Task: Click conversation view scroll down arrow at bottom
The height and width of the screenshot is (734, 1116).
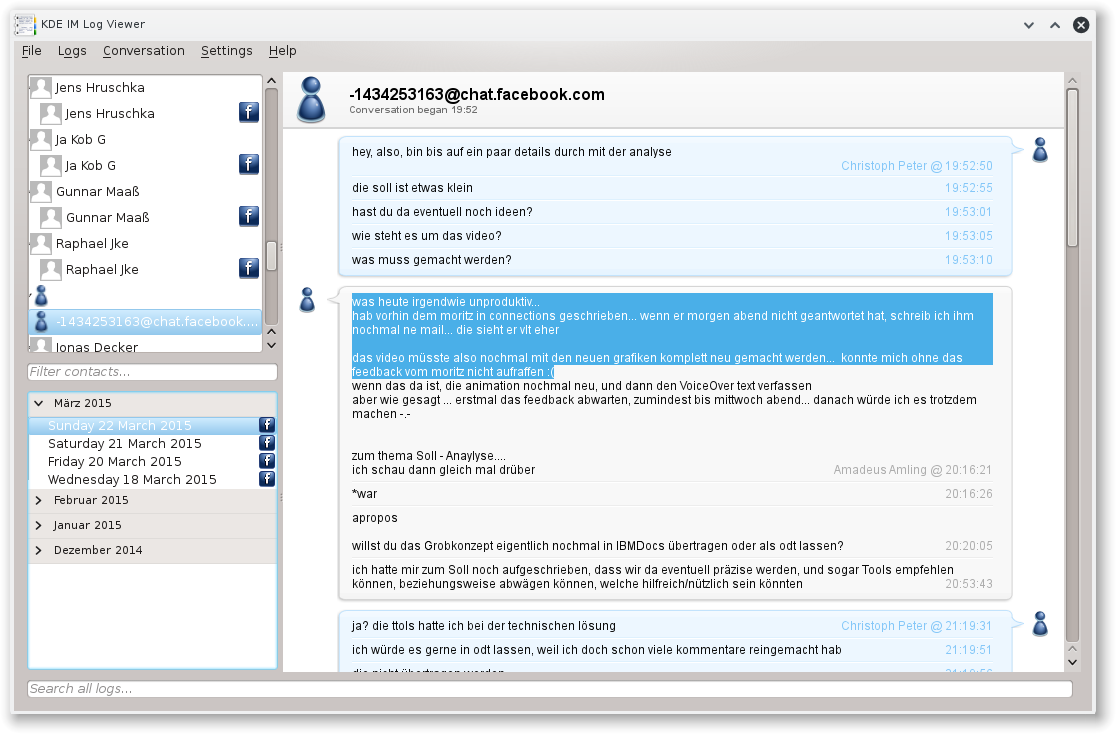Action: tap(1073, 662)
